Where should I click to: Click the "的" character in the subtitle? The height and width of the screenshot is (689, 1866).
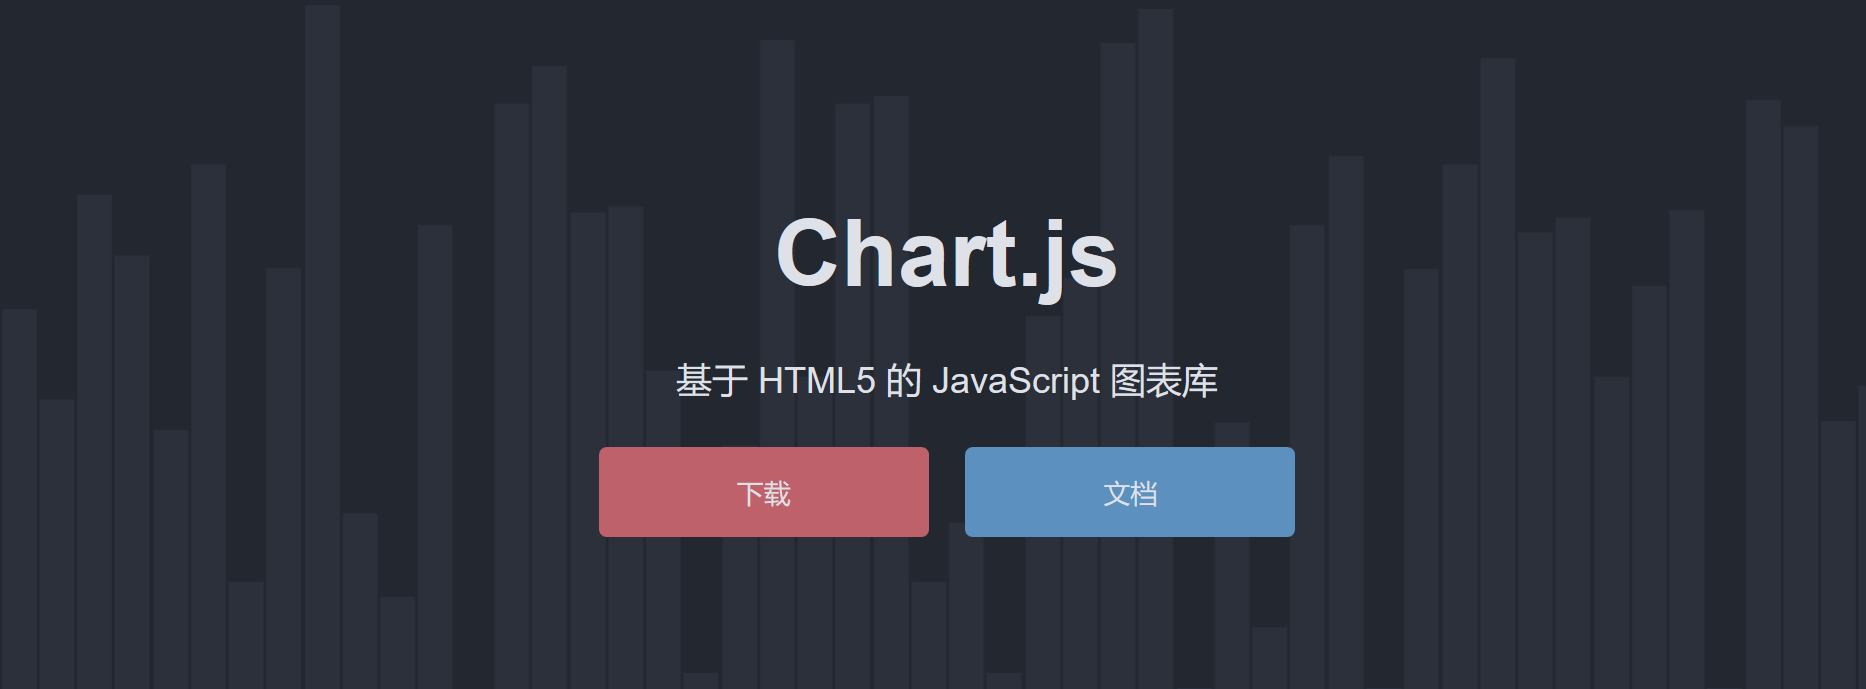tap(903, 381)
